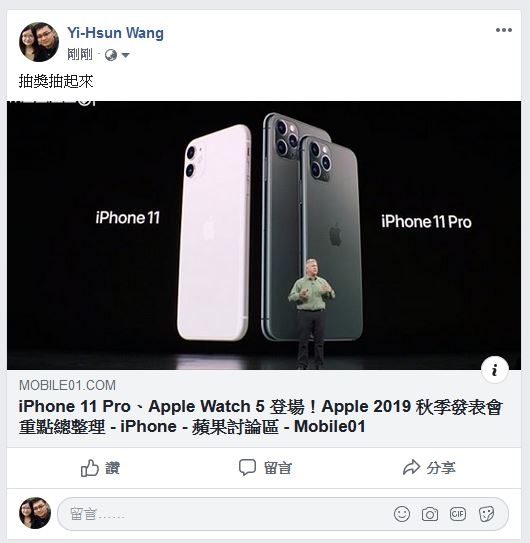530x543 pixels.
Task: Add a GIF to the comment
Action: (458, 514)
